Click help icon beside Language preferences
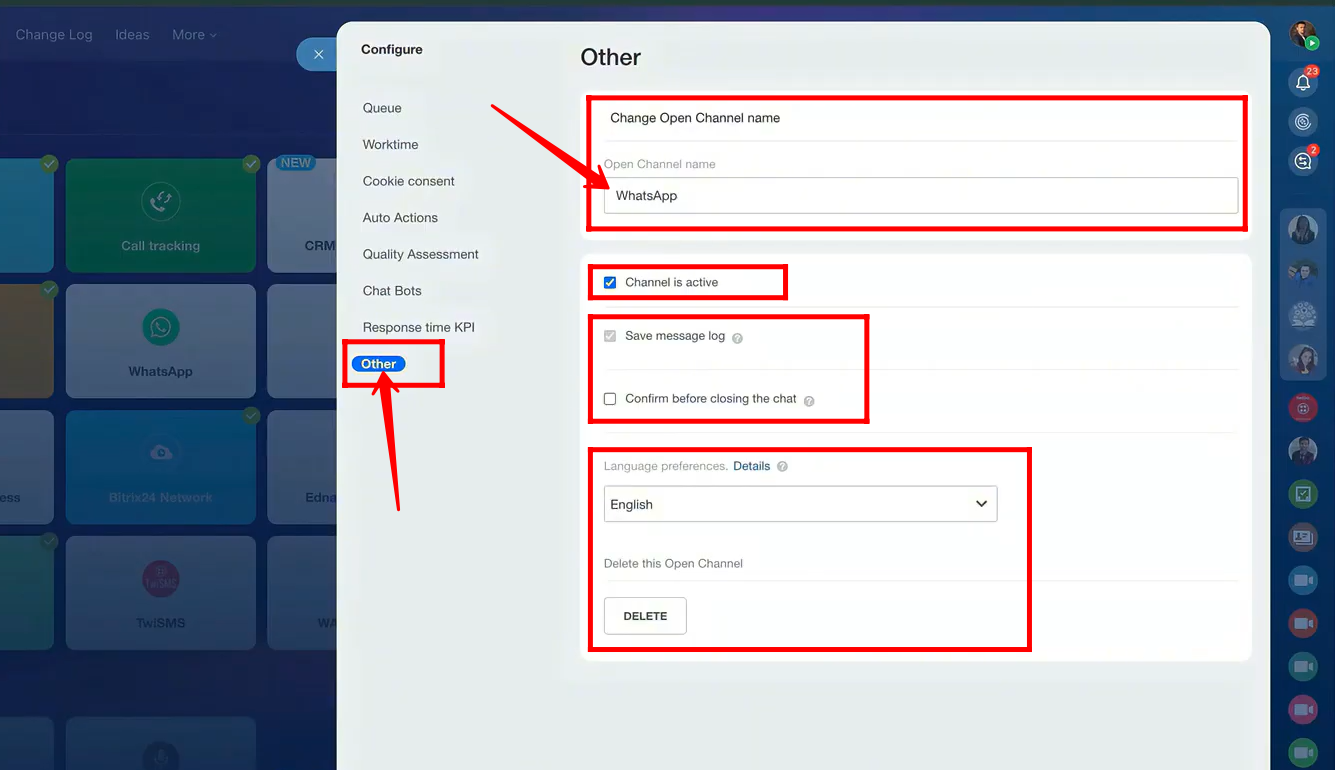The width and height of the screenshot is (1335, 770). click(782, 467)
